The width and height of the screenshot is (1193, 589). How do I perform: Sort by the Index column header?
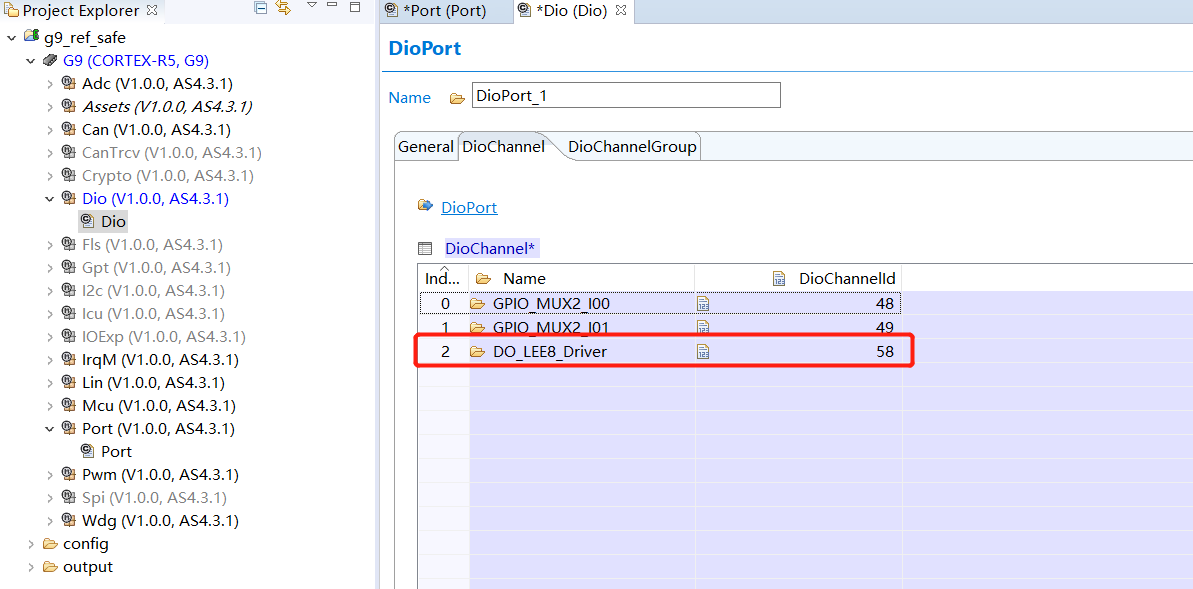[444, 278]
